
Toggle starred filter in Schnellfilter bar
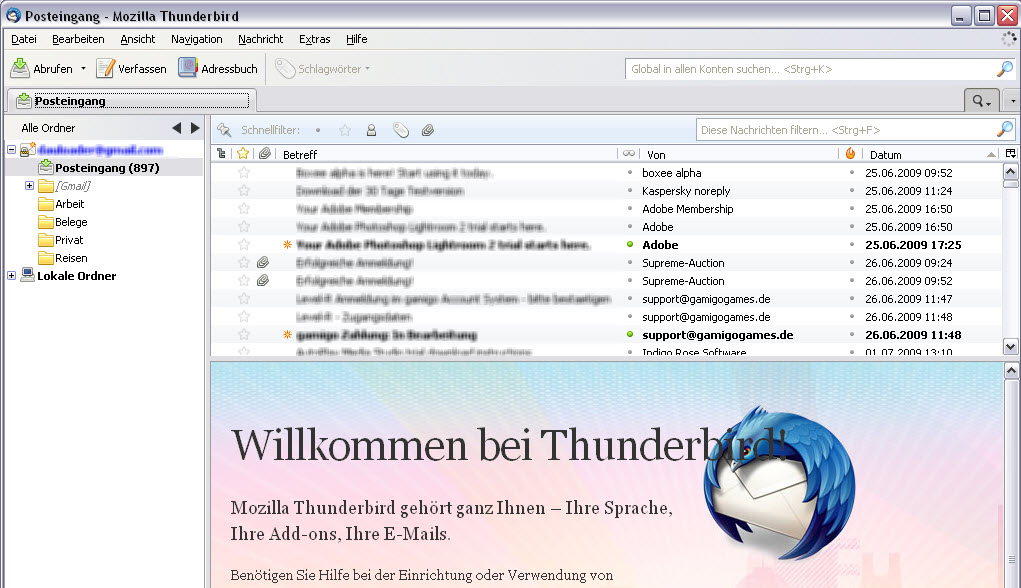[345, 130]
